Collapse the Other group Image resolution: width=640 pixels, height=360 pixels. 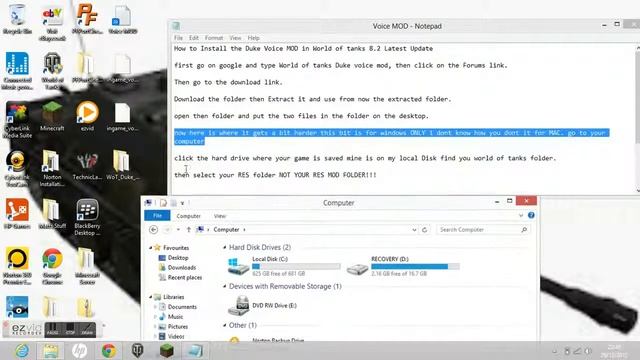tap(224, 325)
